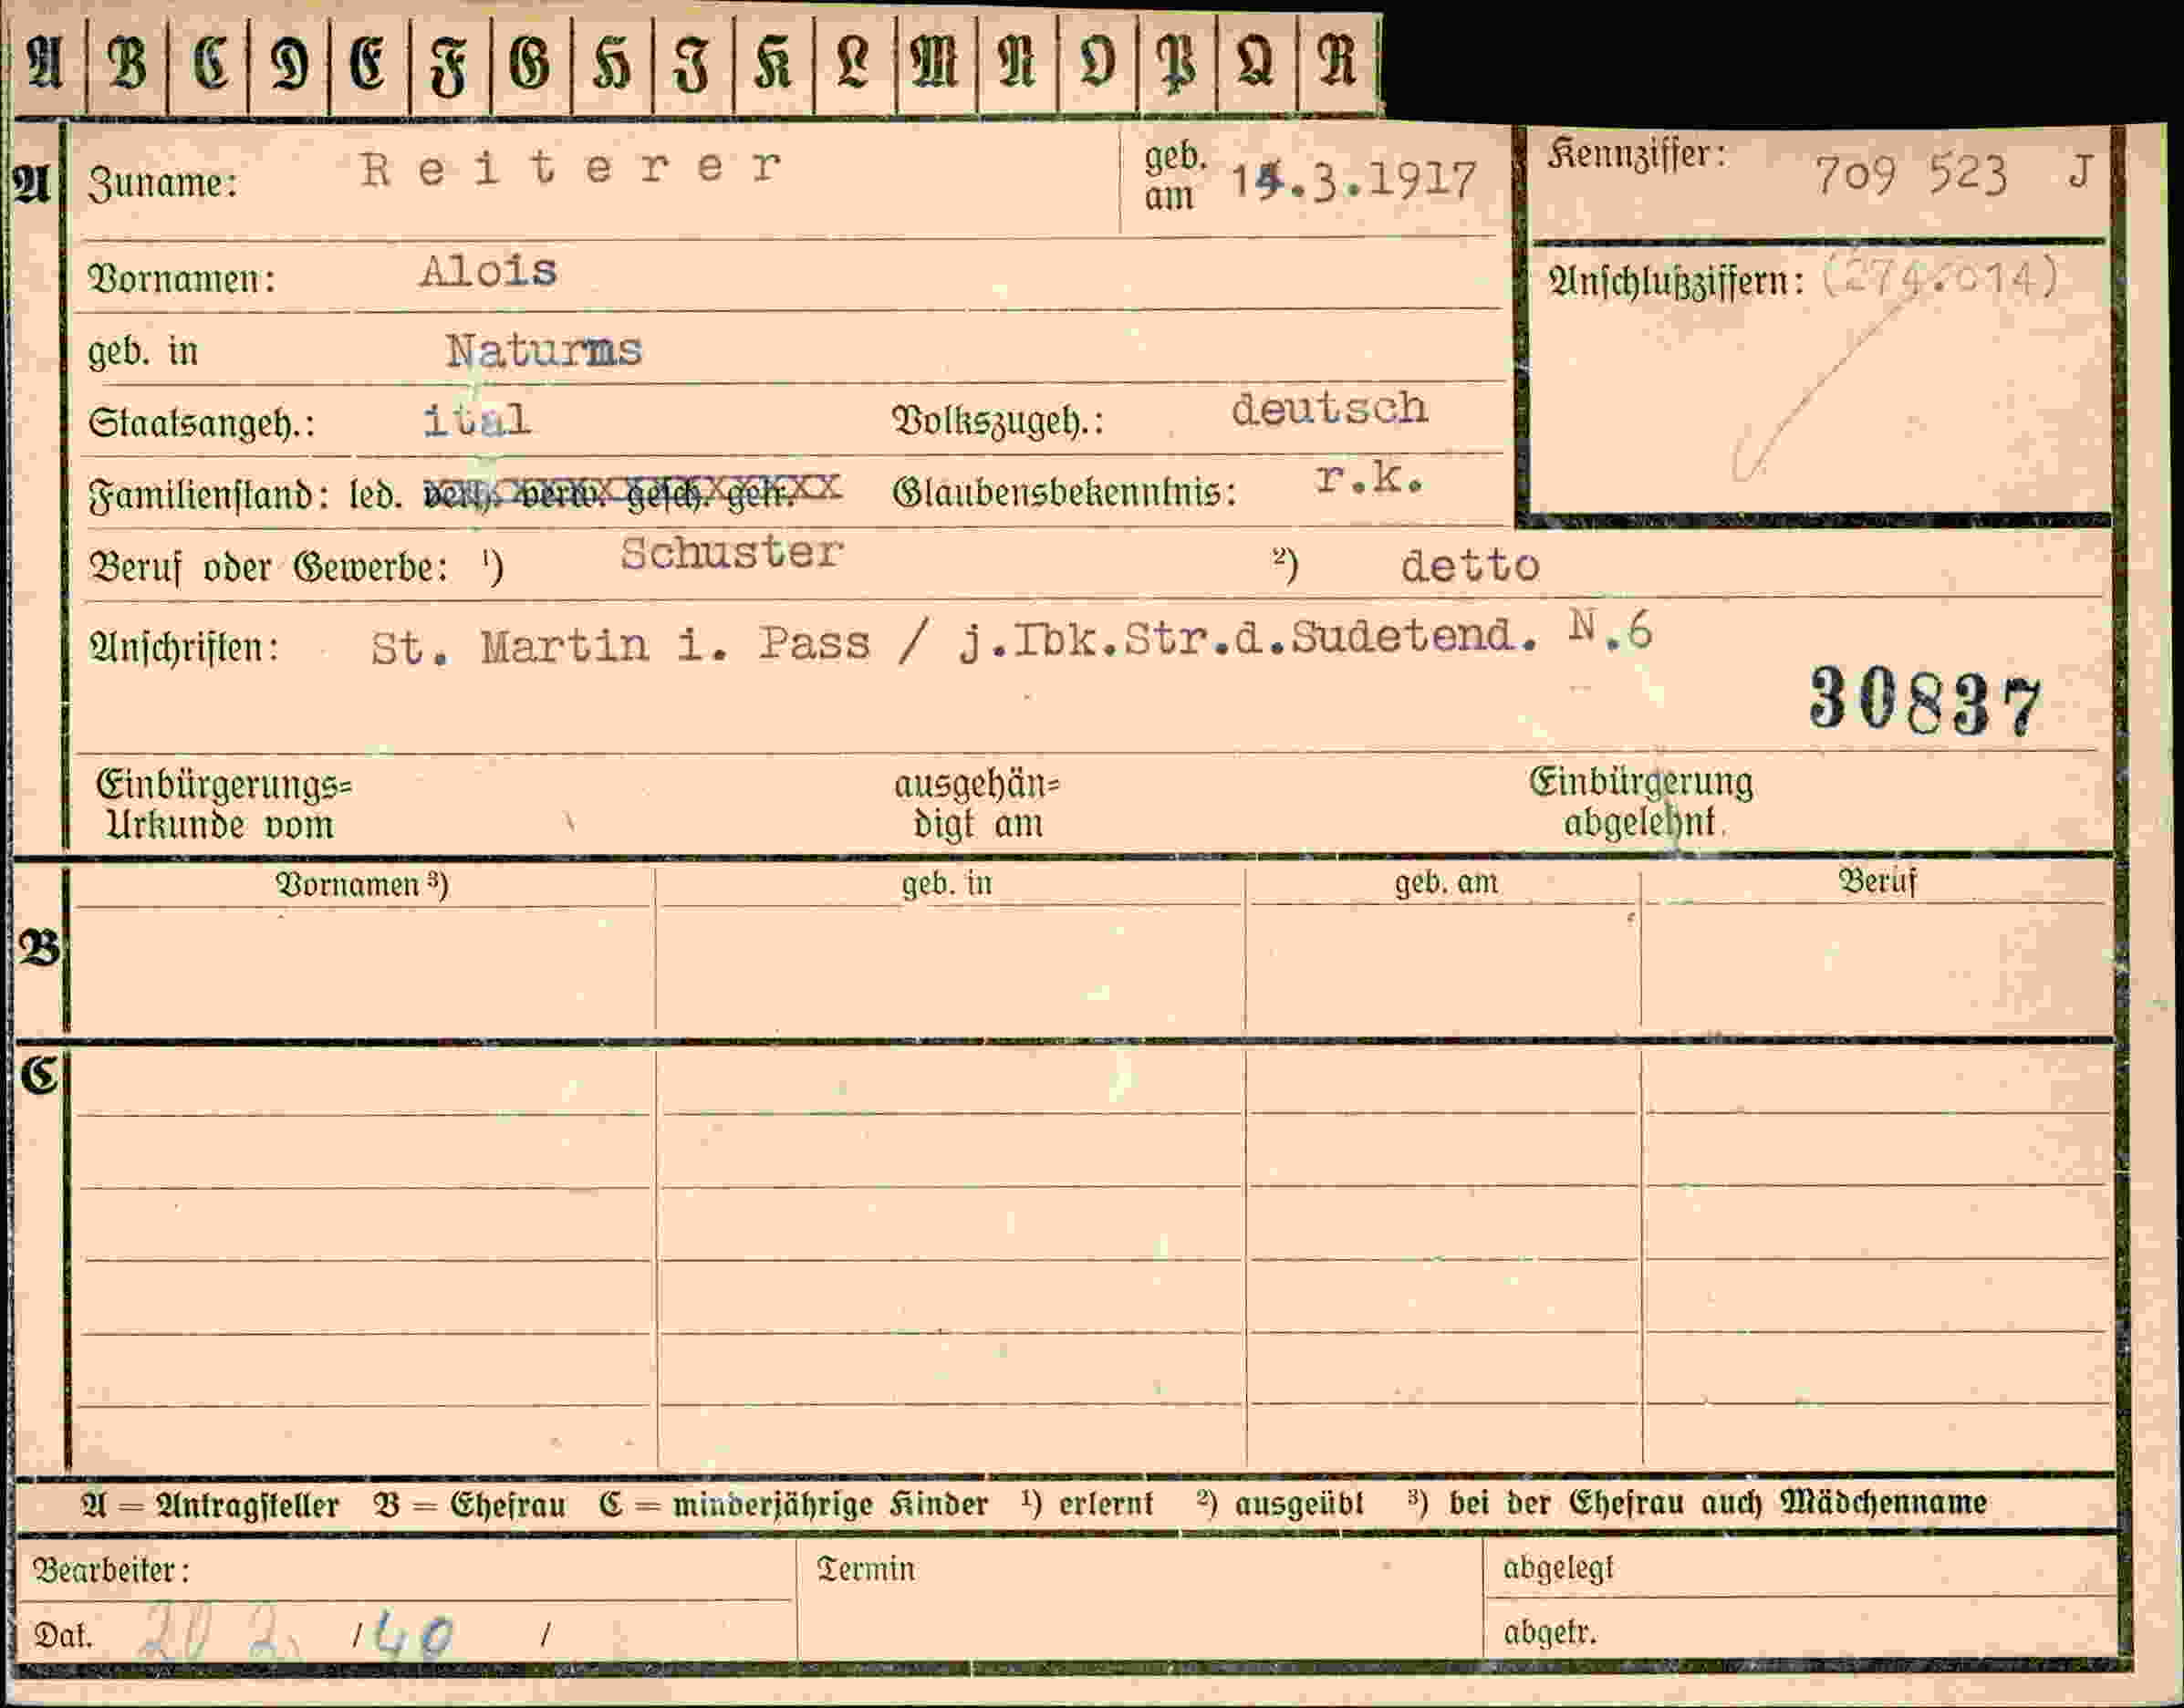Viewport: 2184px width, 1708px height.
Task: Click the 'abgefr.' label
Action: click(x=1550, y=1633)
